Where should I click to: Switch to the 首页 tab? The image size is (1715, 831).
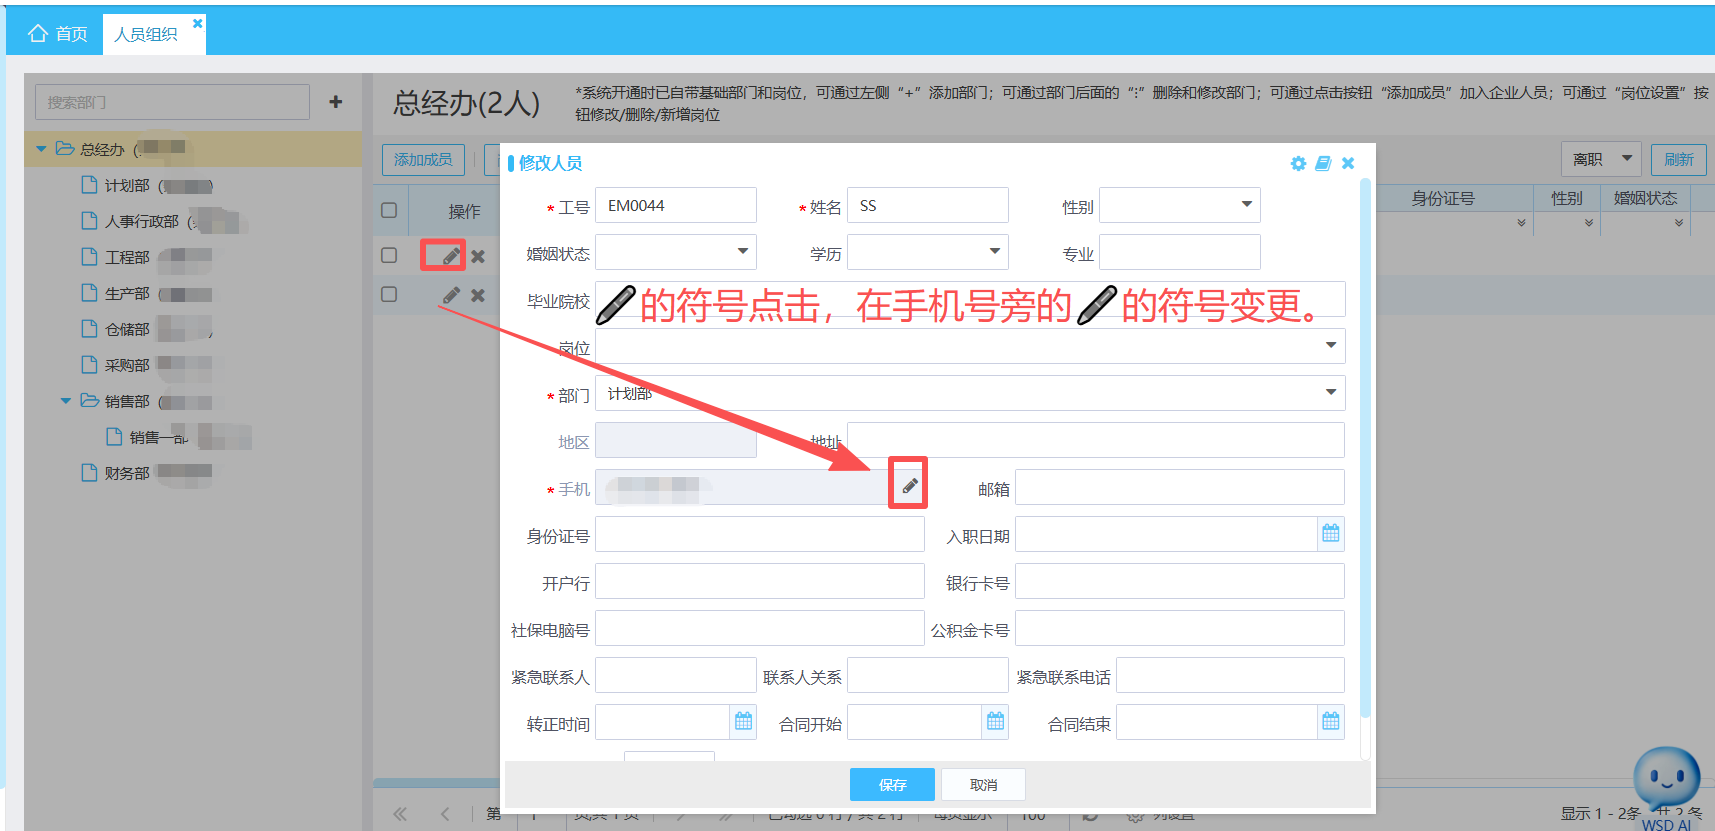click(x=58, y=34)
